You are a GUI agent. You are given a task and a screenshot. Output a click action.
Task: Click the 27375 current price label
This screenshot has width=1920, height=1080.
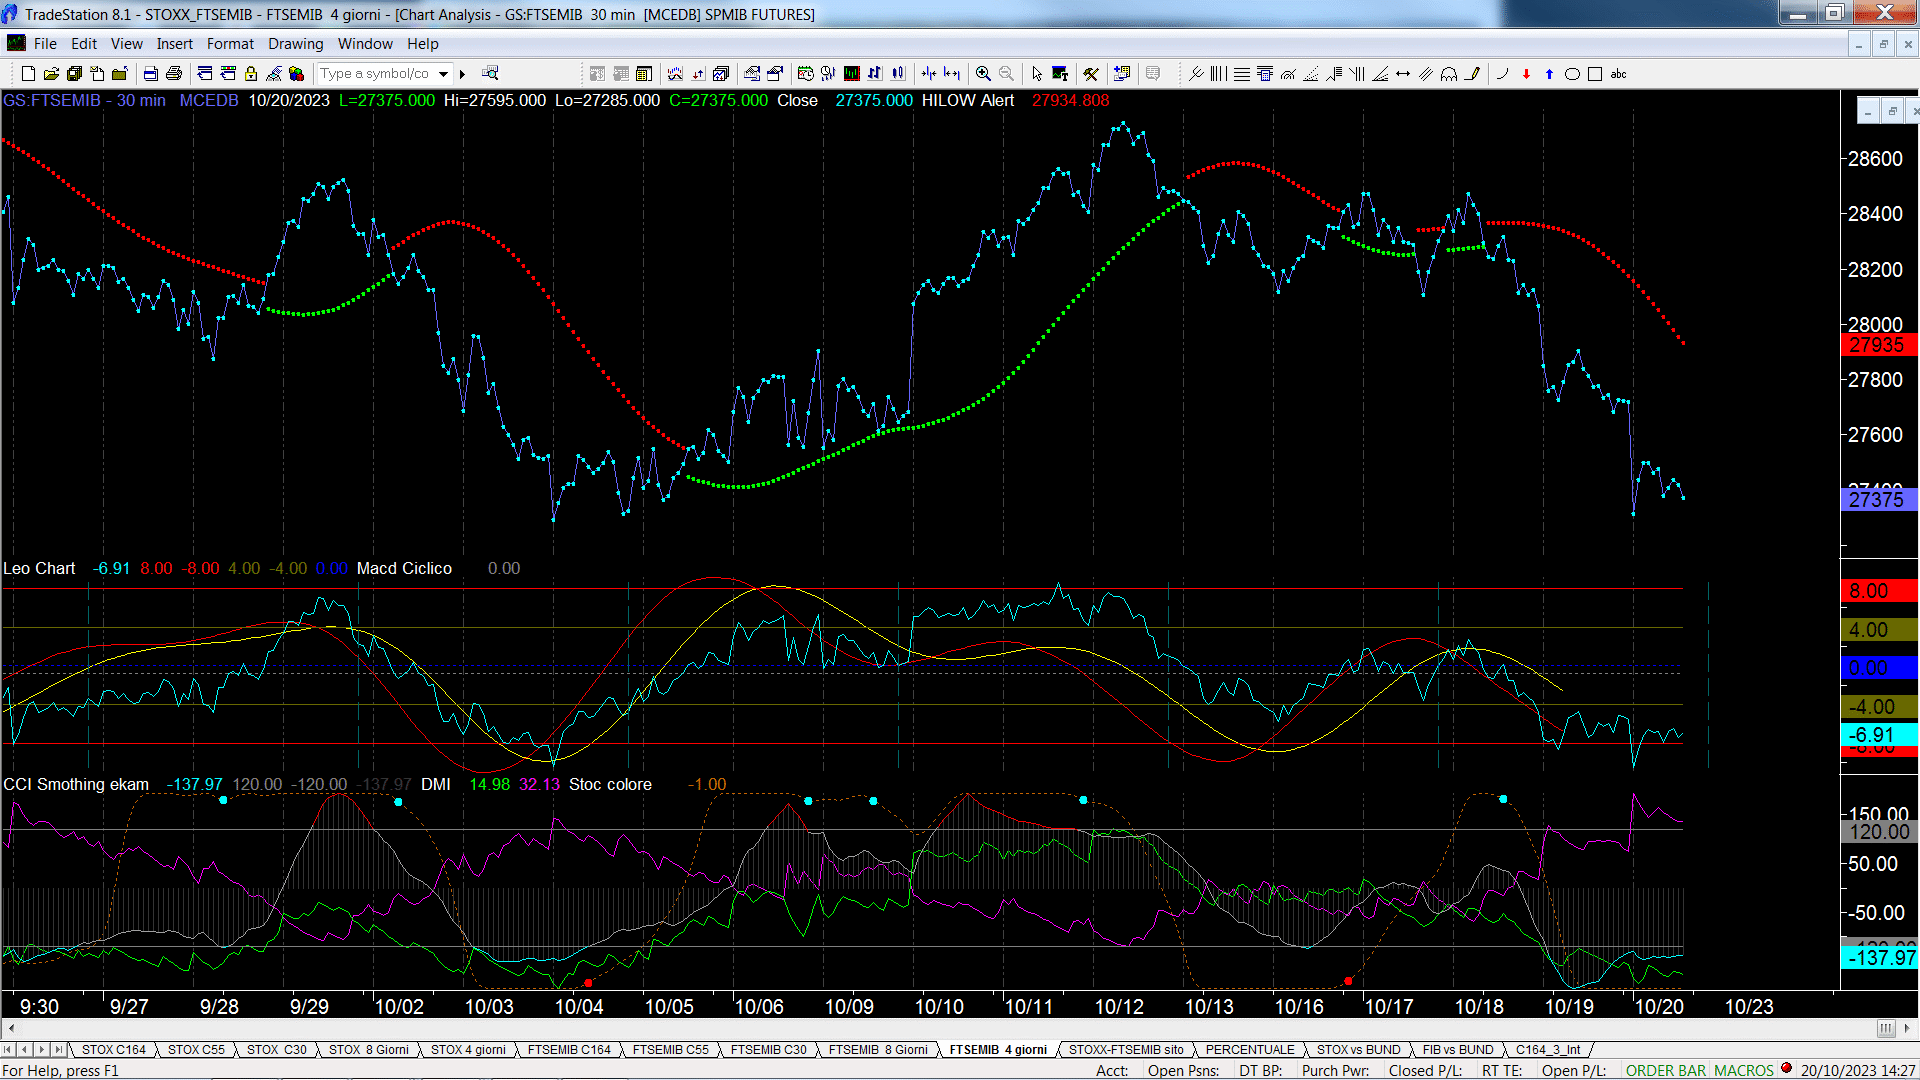click(x=1878, y=499)
